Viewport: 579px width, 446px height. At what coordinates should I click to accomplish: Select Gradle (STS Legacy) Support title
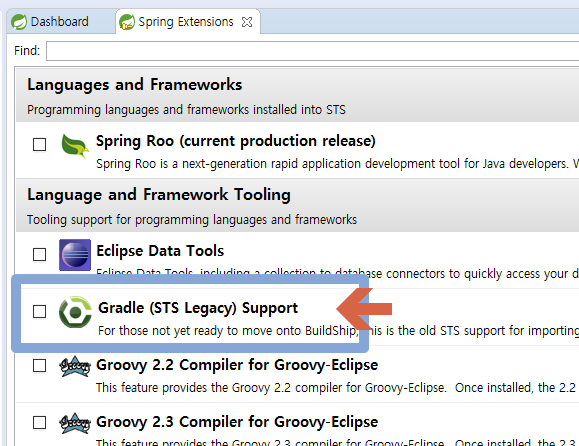coord(198,308)
